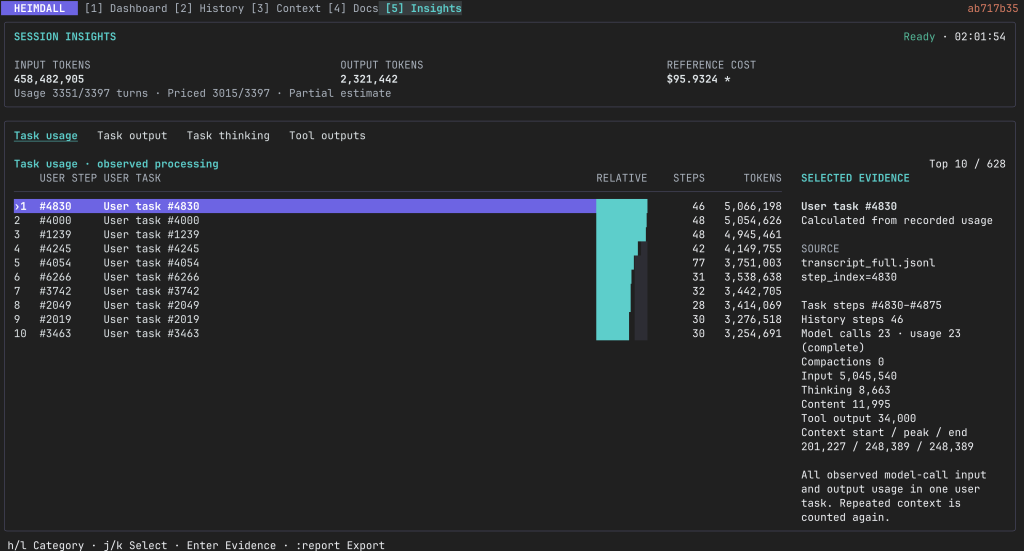Click the Ready status indicator

(x=919, y=37)
